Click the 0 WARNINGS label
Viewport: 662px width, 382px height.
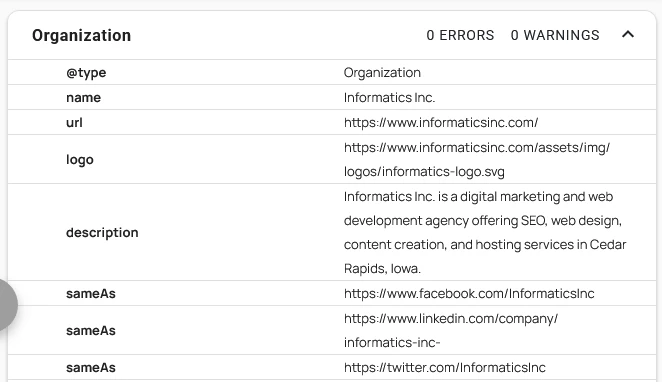coord(555,35)
